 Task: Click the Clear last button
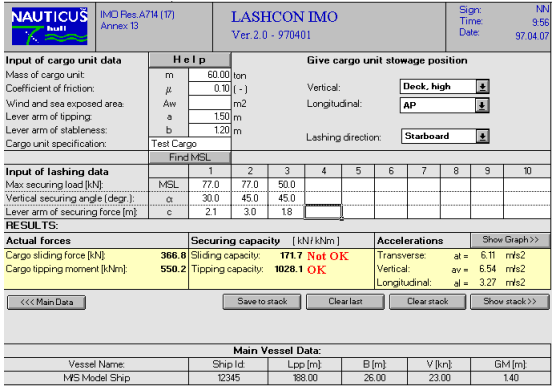pos(345,302)
